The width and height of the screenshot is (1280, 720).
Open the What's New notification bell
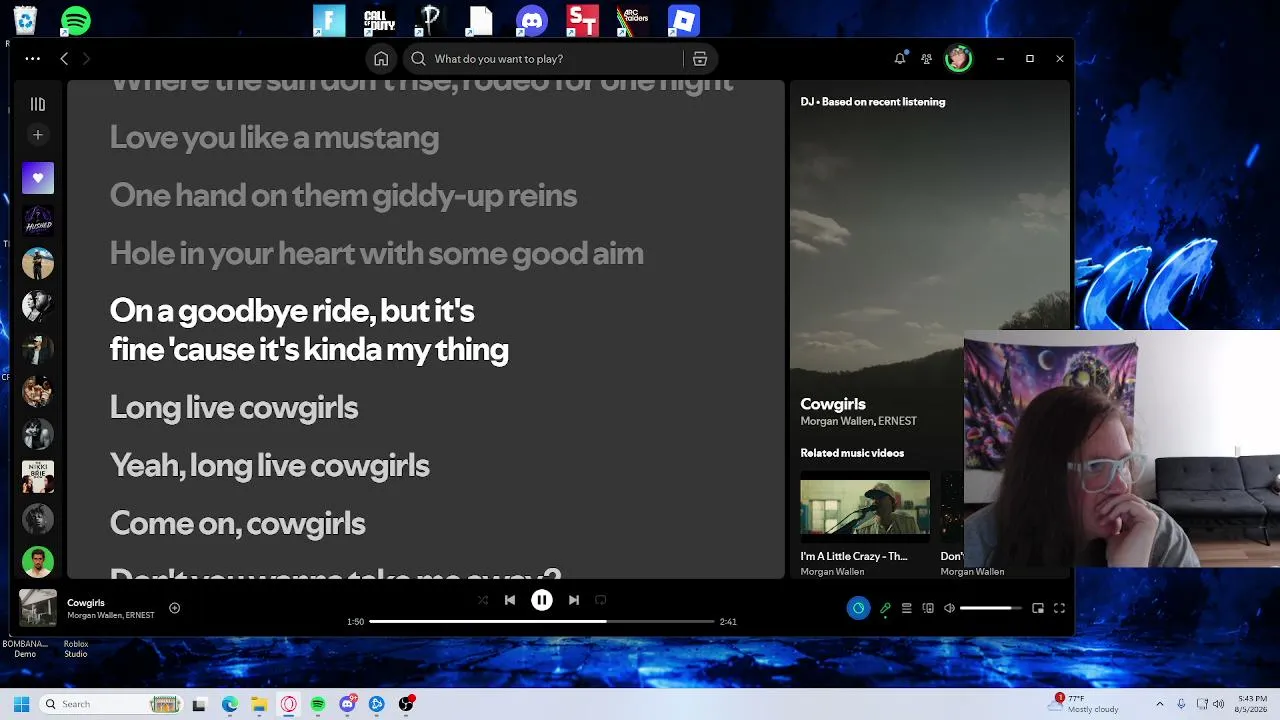pos(900,59)
